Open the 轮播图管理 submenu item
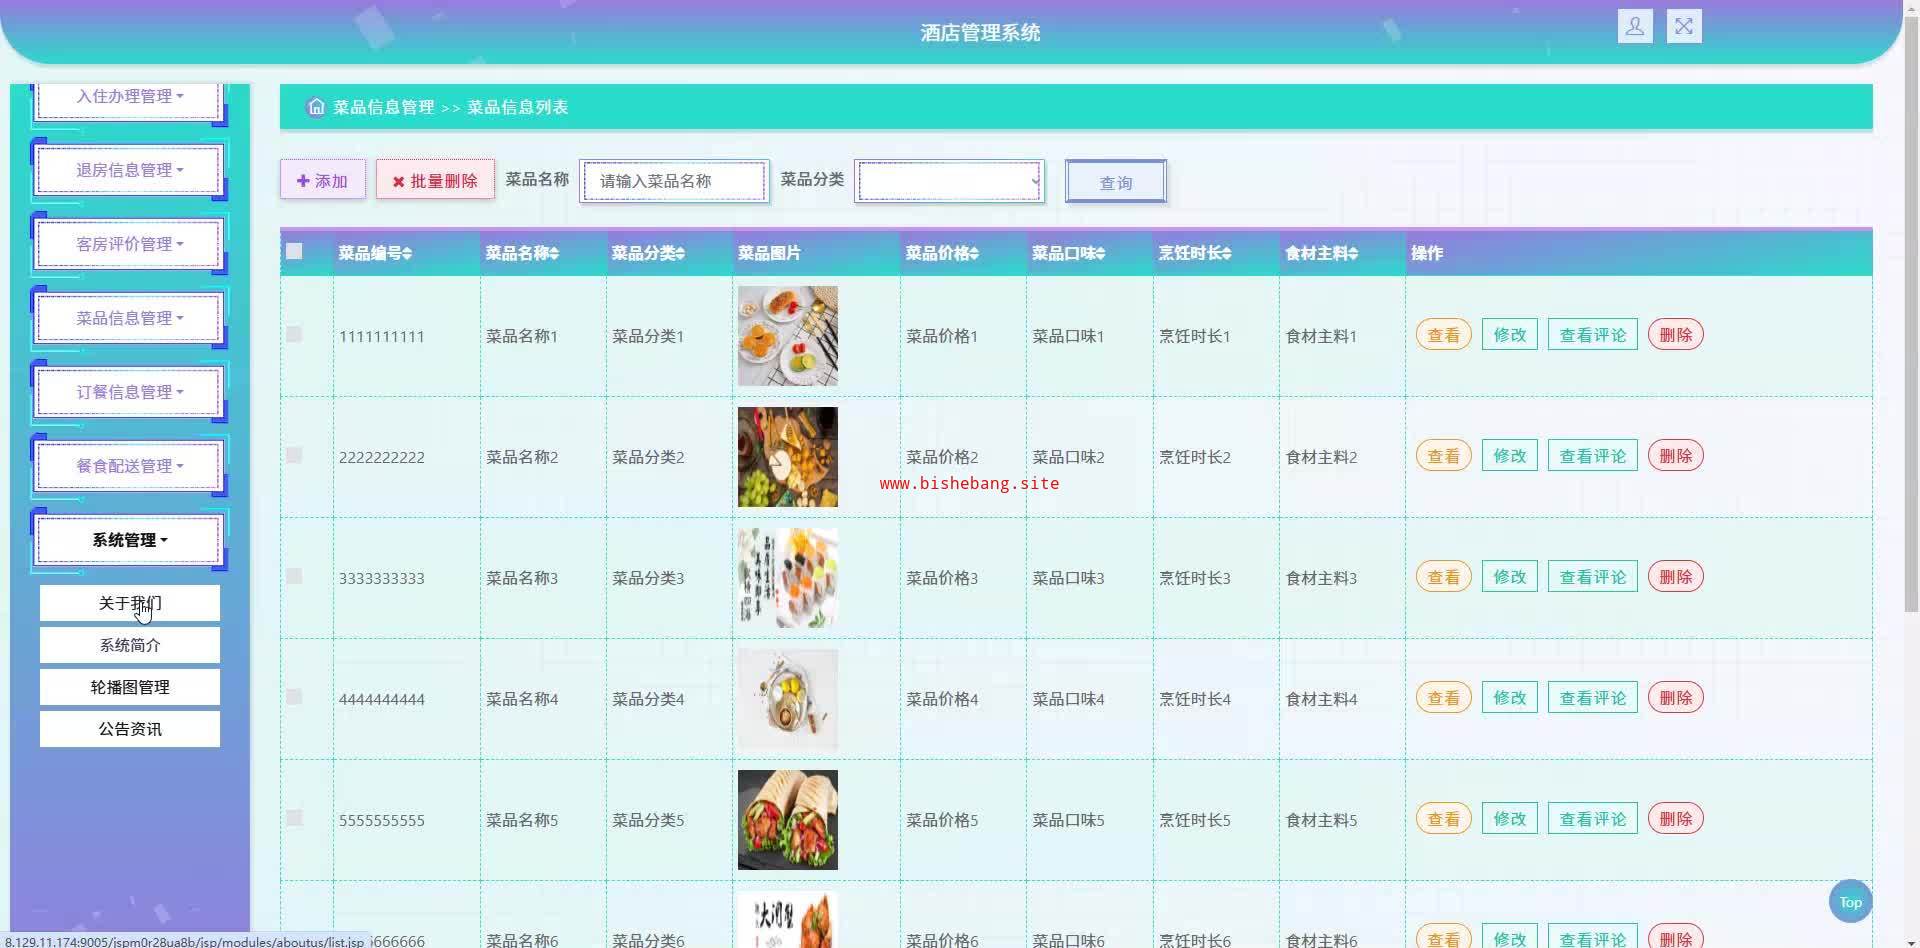Viewport: 1920px width, 948px height. (x=130, y=687)
